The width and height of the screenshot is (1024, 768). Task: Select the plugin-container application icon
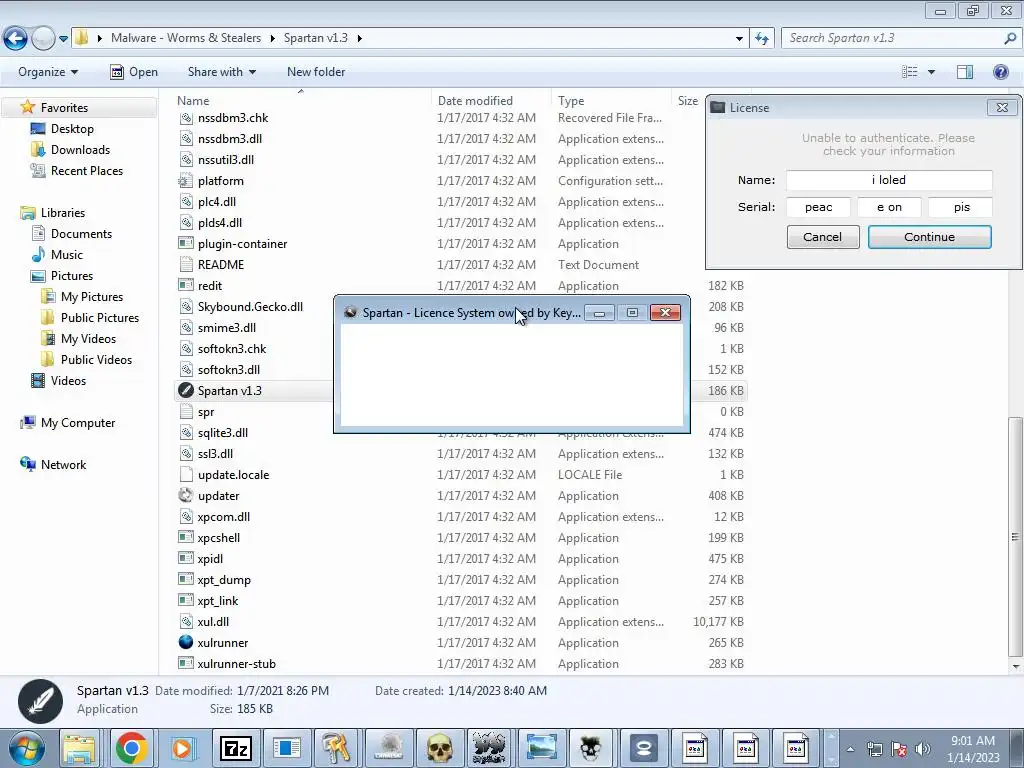186,244
